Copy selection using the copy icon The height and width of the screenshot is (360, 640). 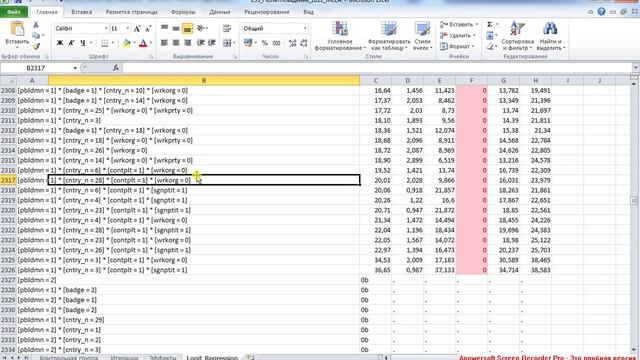pyautogui.click(x=36, y=36)
